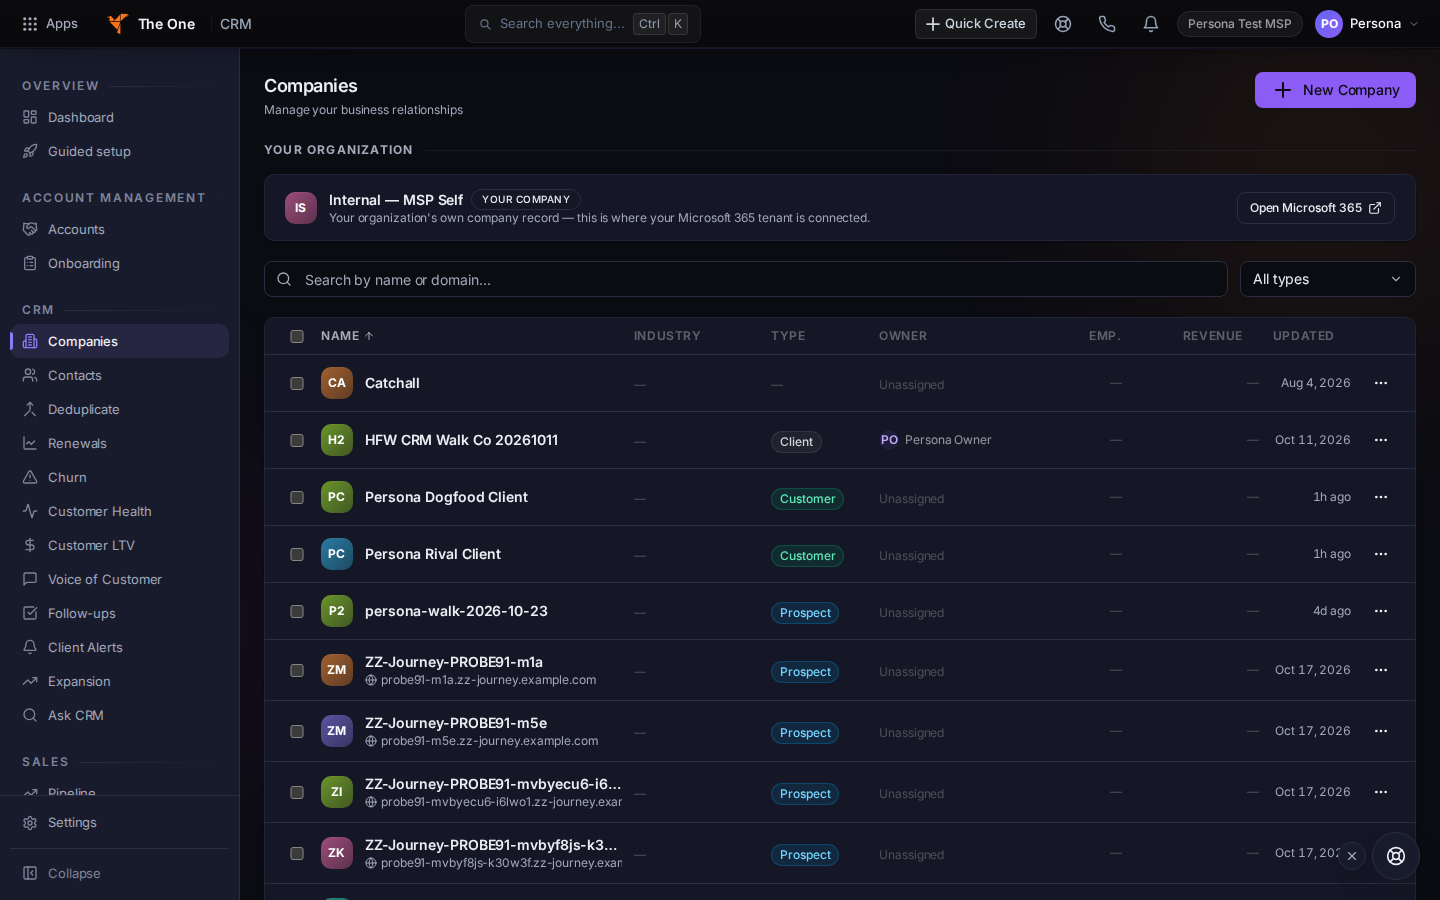
Task: Open row actions for persona-walk-2026-10-23
Action: click(x=1381, y=611)
